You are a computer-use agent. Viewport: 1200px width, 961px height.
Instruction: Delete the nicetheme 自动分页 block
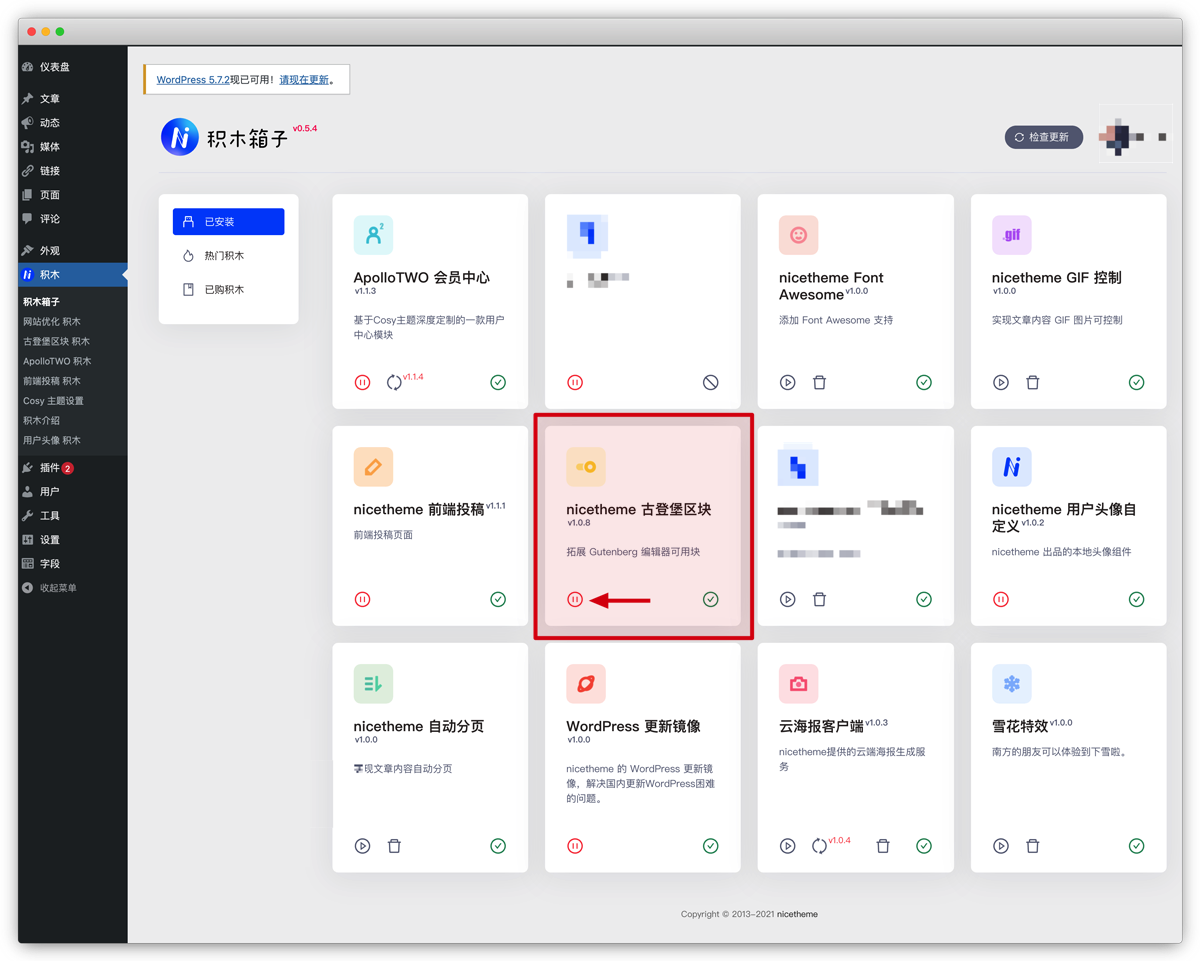tap(394, 846)
